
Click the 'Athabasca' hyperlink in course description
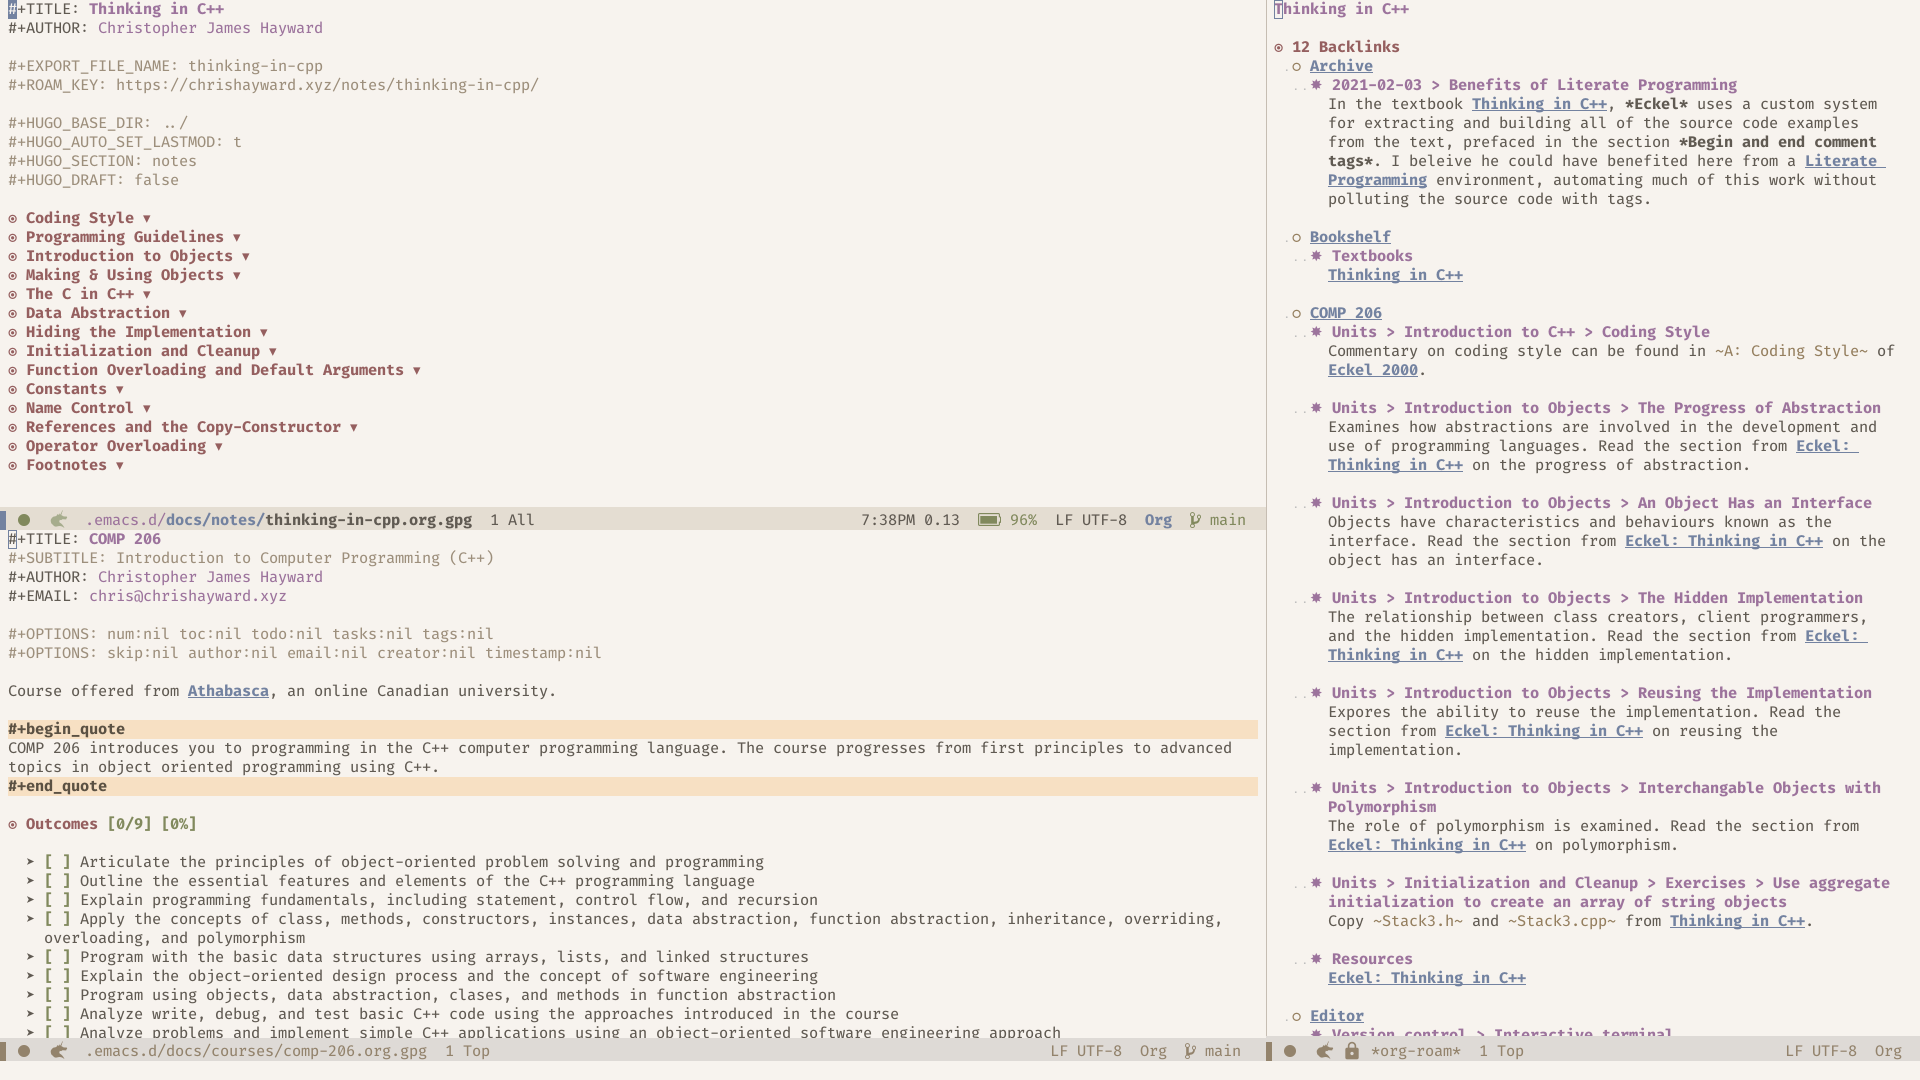(228, 690)
